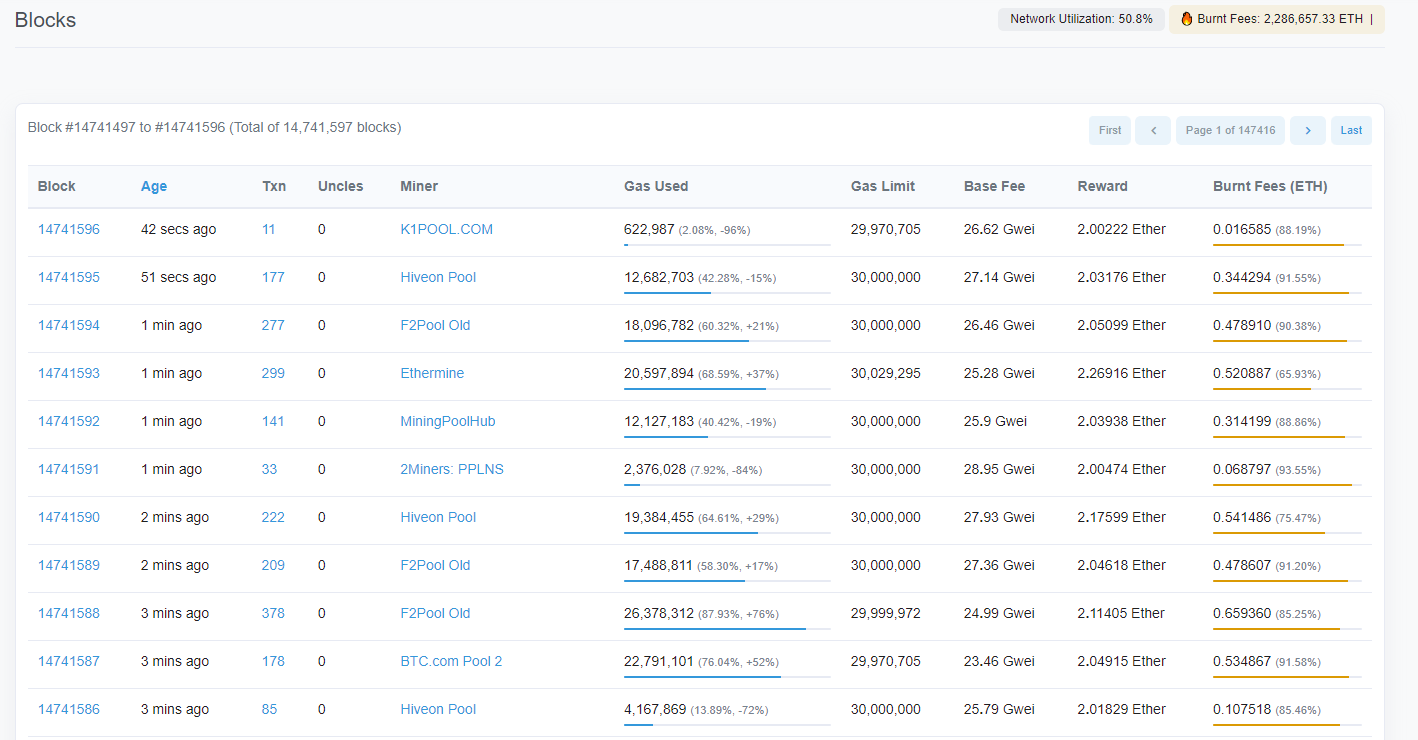Open F2Pool Old miner page
1418x740 pixels.
(x=435, y=325)
